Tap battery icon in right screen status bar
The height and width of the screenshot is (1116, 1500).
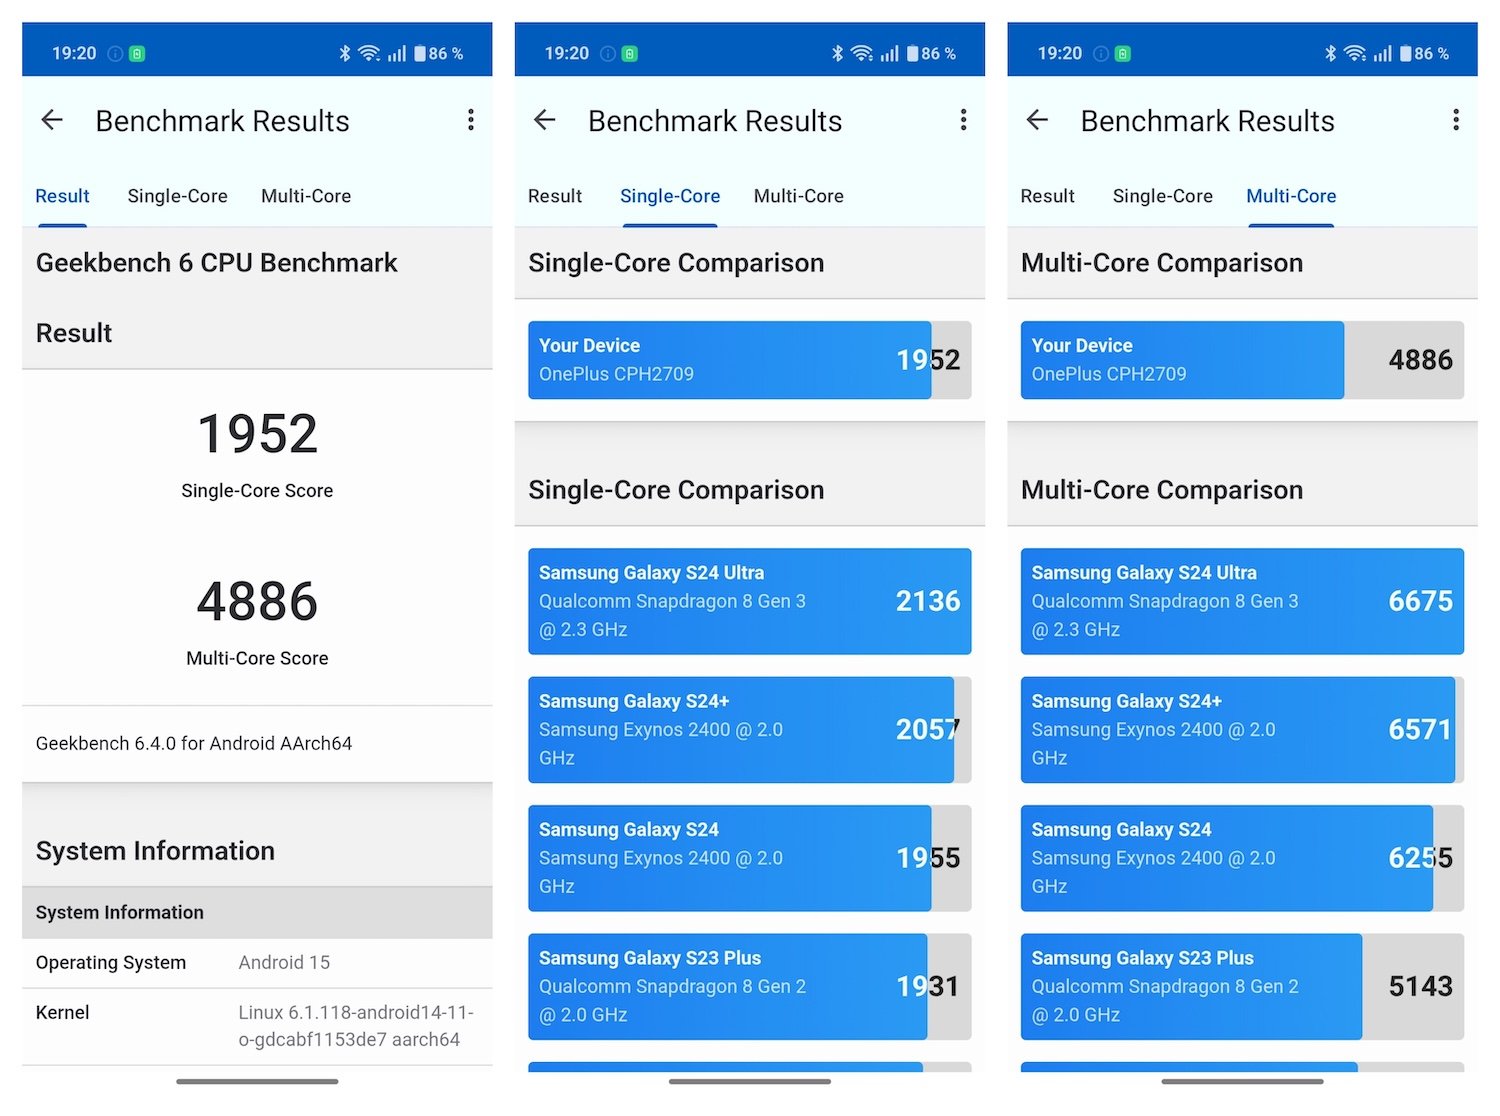1406,53
